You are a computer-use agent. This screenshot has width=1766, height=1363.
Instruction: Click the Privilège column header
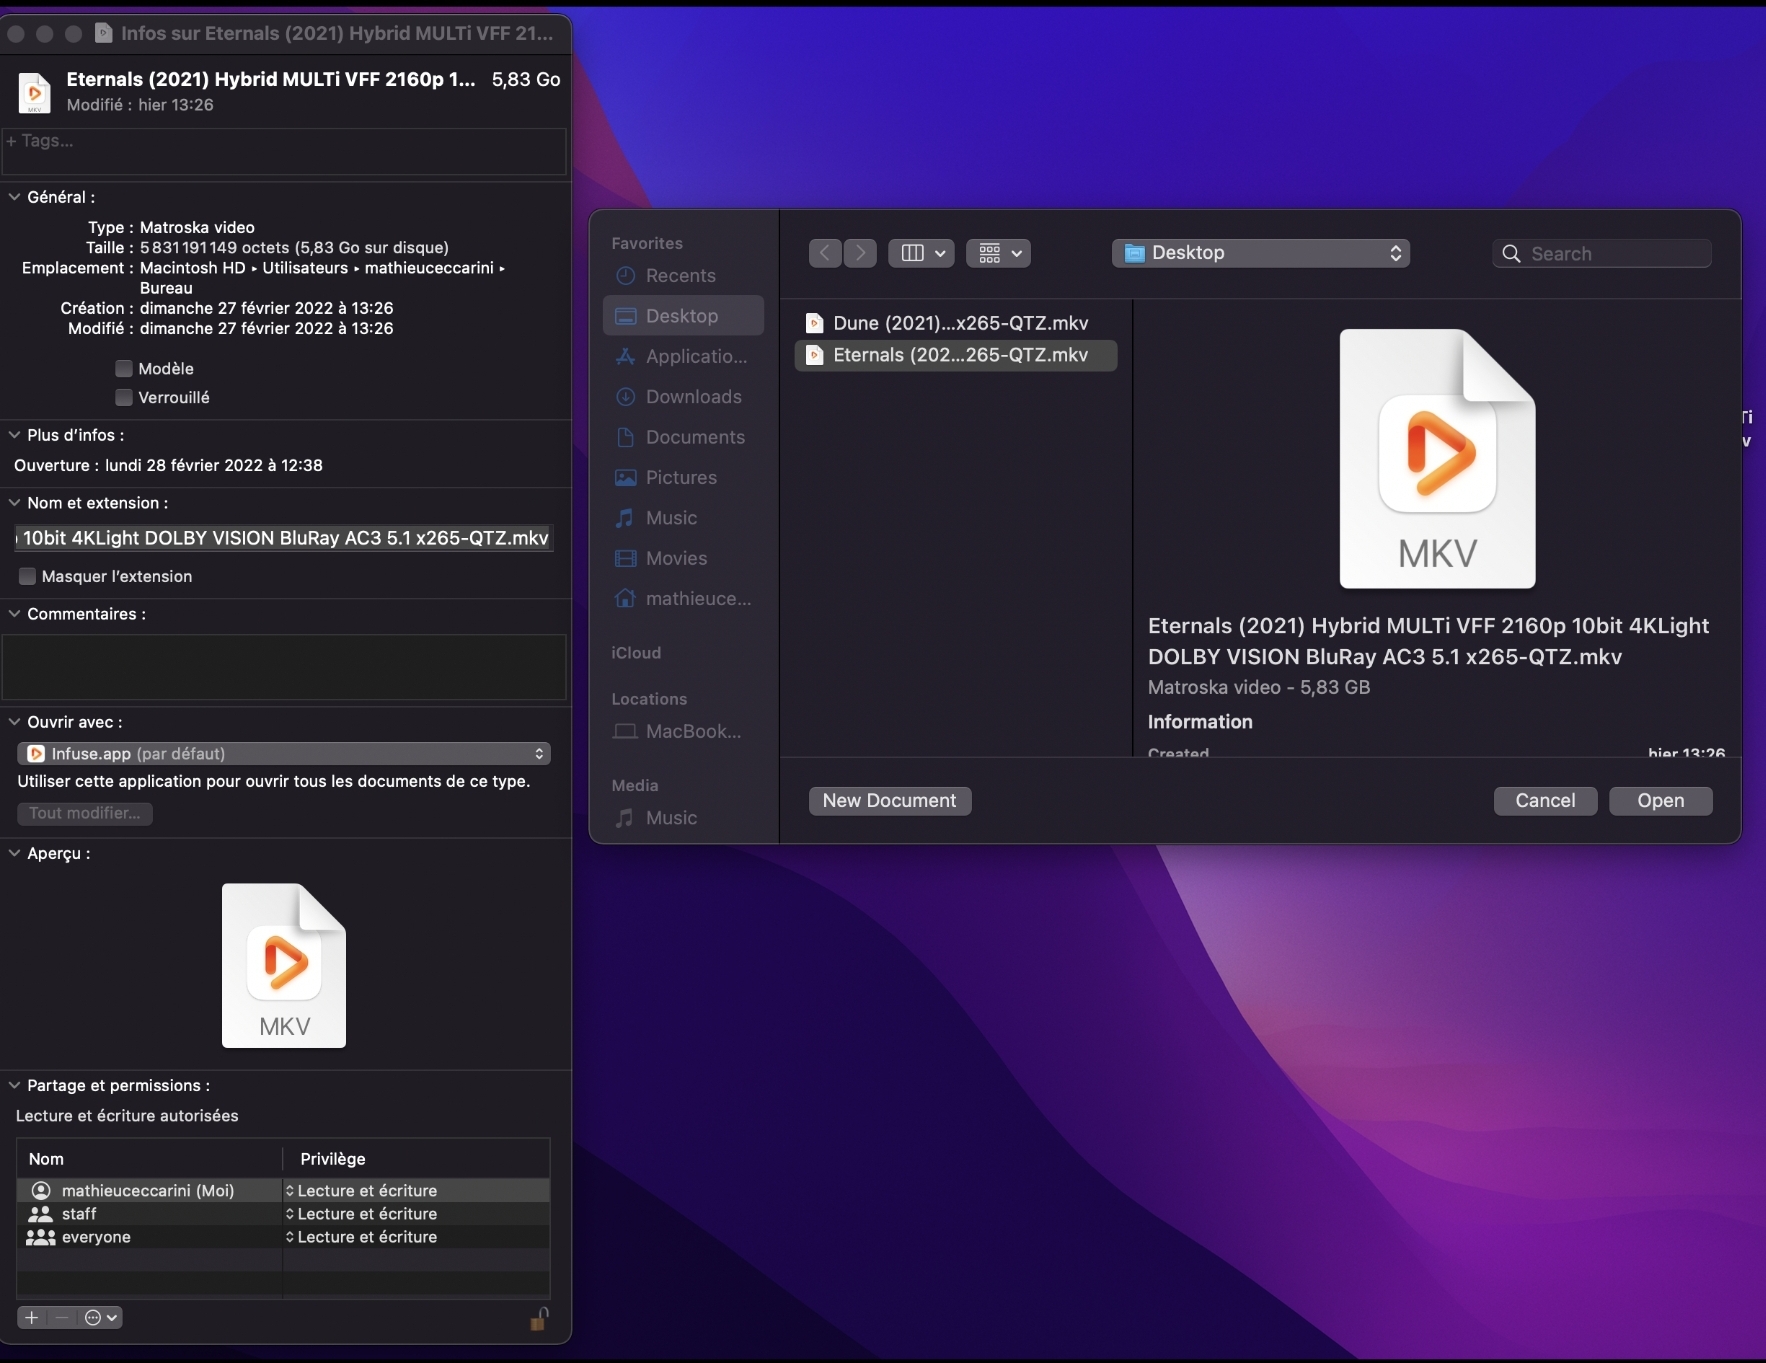[416, 1159]
